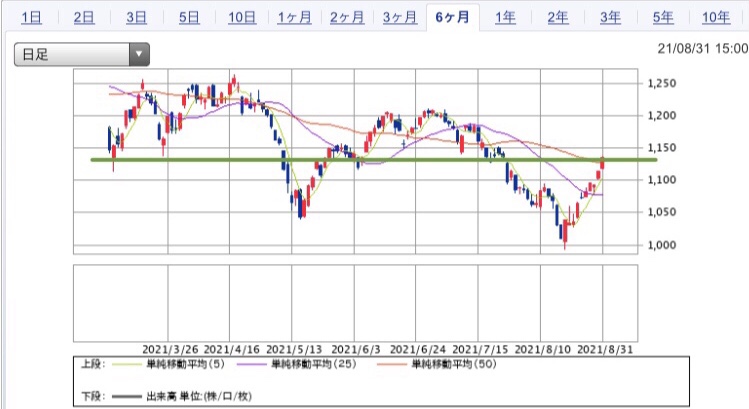Open the 5年 chart range
Viewport: 749px width, 409px height.
click(x=663, y=18)
